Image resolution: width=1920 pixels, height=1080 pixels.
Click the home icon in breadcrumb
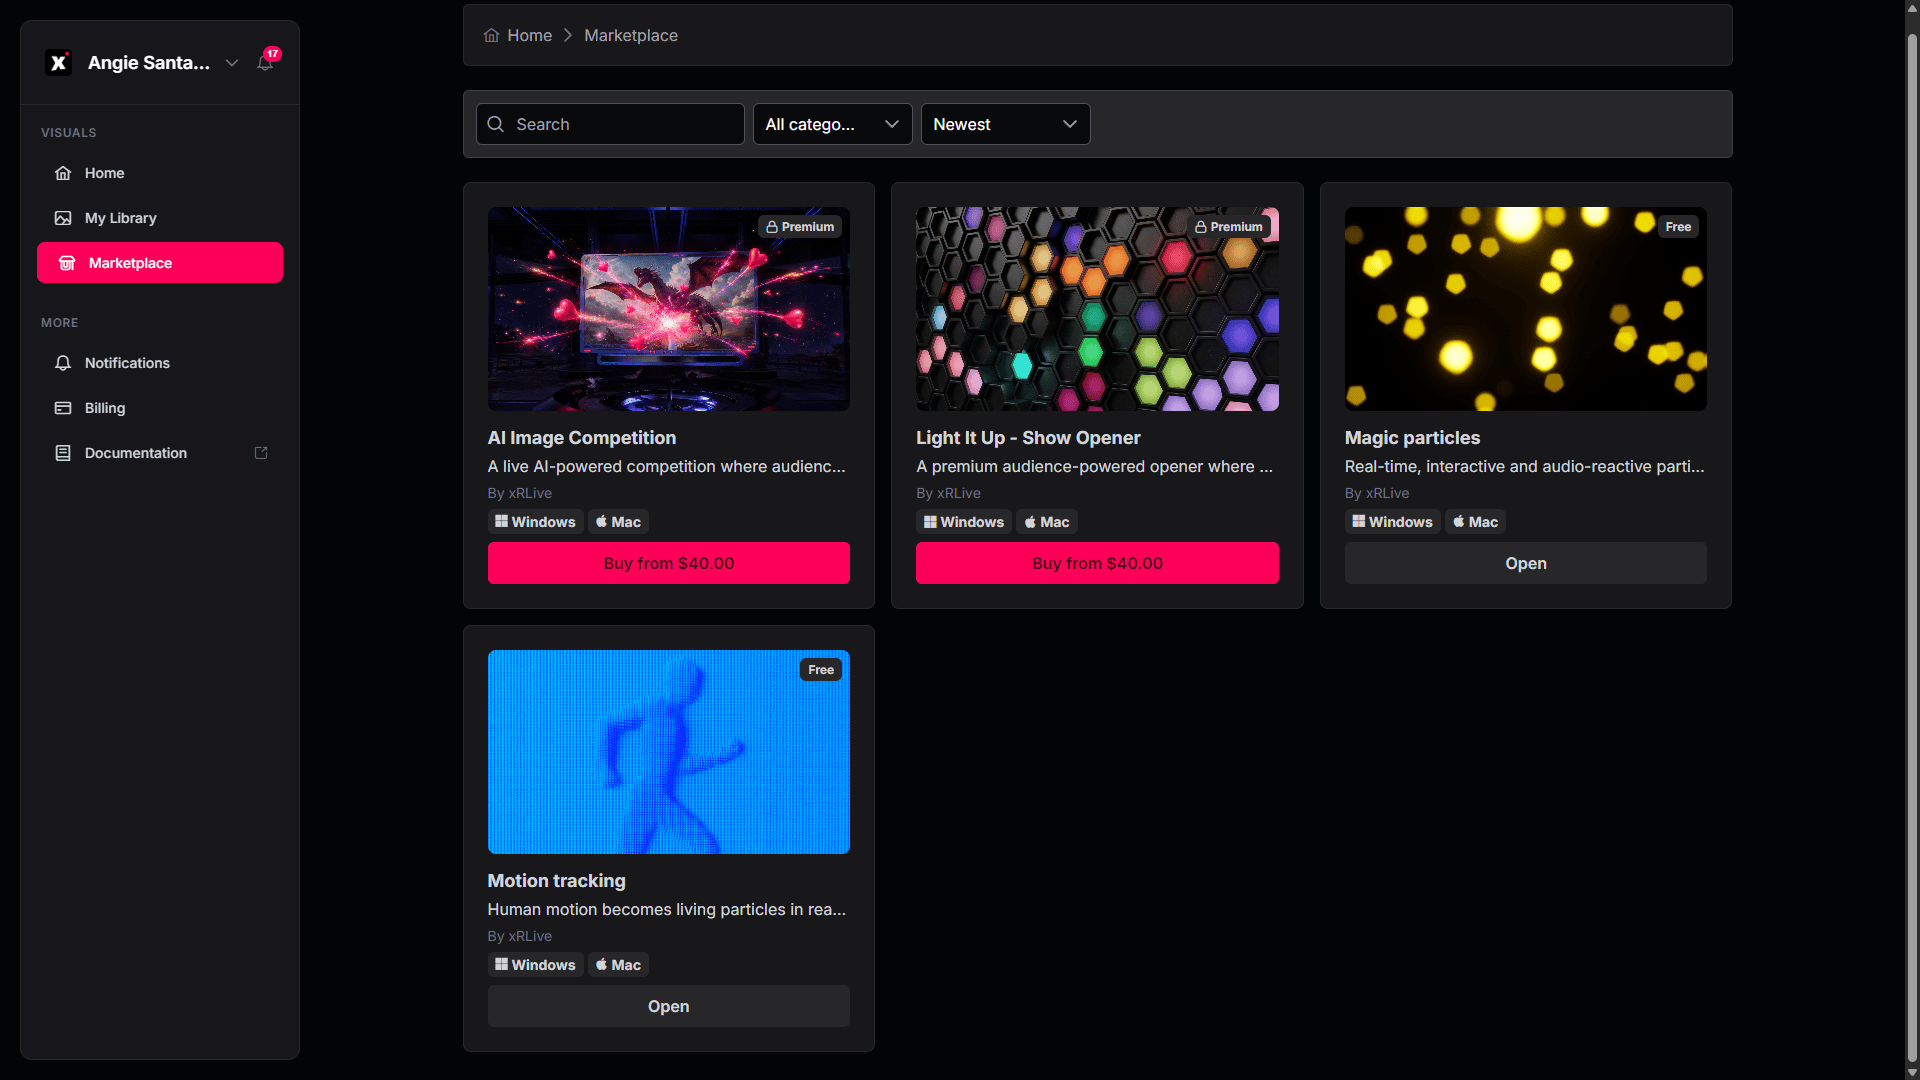point(491,36)
